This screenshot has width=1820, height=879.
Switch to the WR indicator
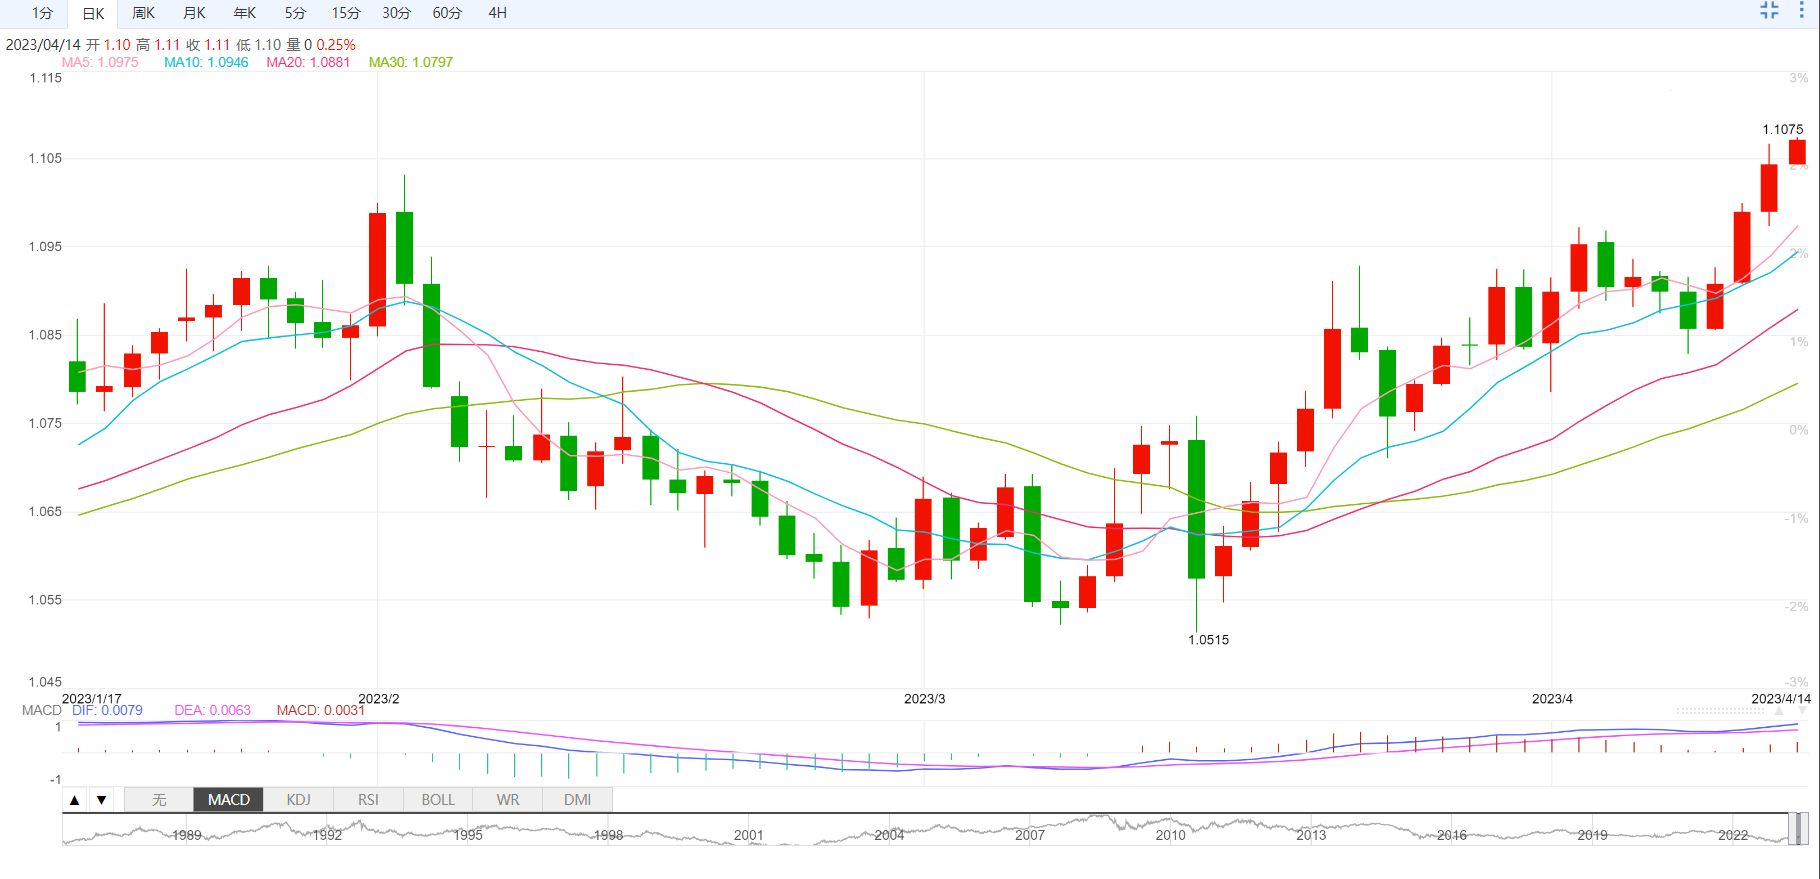point(508,800)
